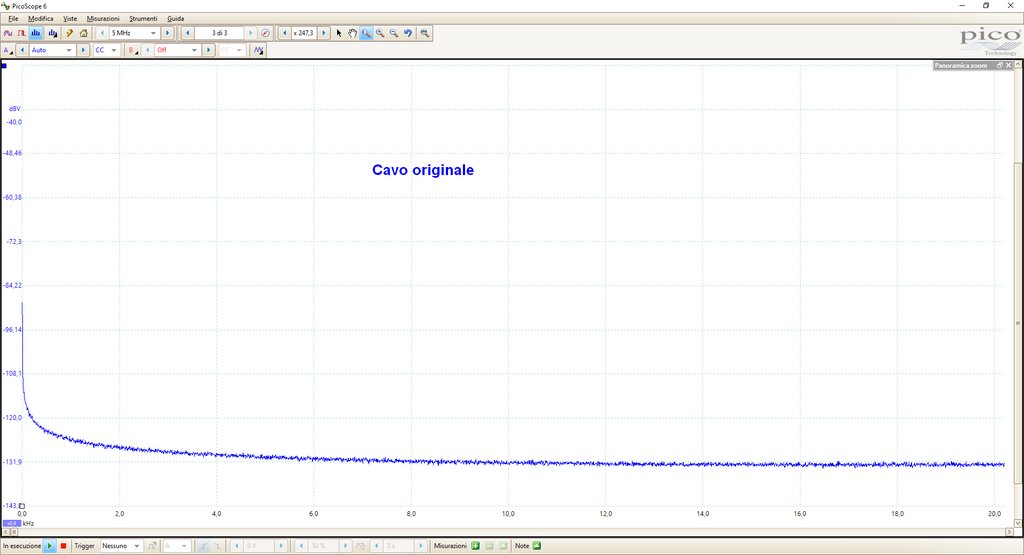Click the blue Channel A axis marker
The image size is (1024, 555).
[4, 66]
